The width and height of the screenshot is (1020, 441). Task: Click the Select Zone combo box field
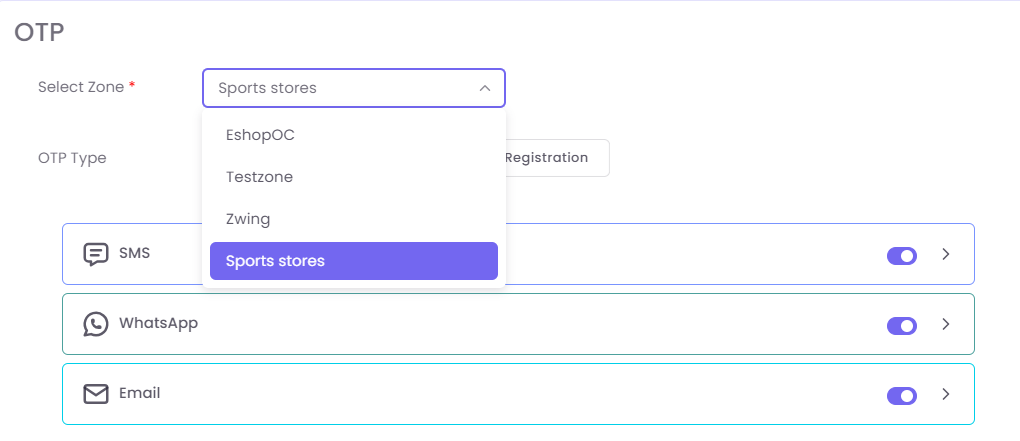tap(340, 88)
